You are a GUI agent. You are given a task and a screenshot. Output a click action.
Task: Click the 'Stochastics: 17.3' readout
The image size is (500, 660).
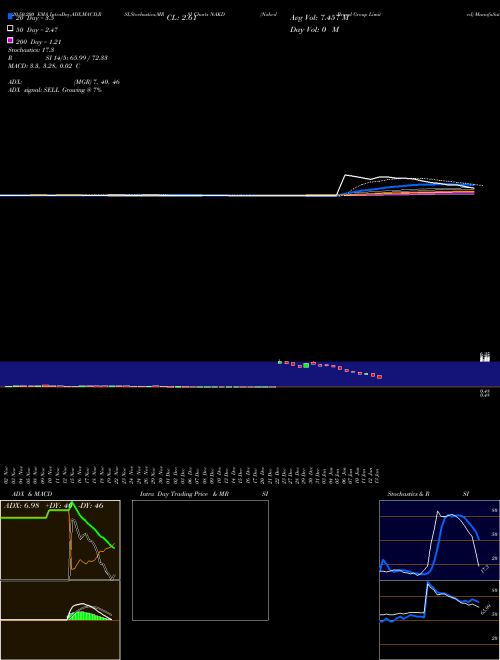31,50
